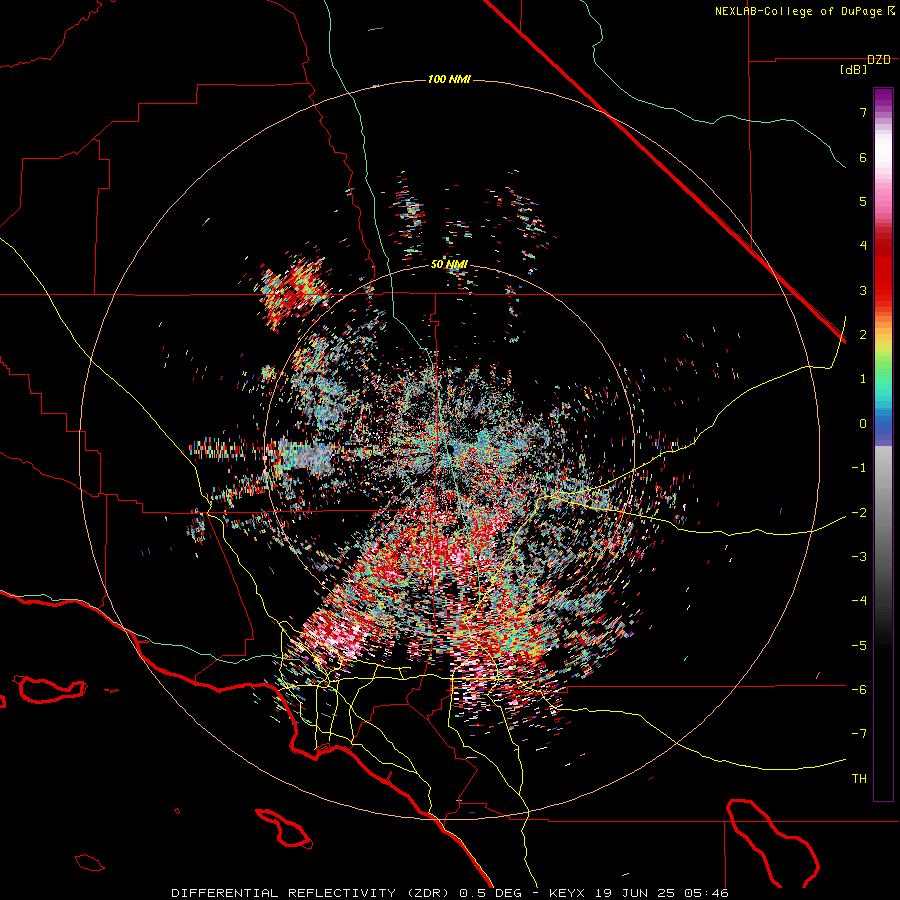This screenshot has height=900, width=900.
Task: Click the -1 value on the color scale
Action: (859, 468)
